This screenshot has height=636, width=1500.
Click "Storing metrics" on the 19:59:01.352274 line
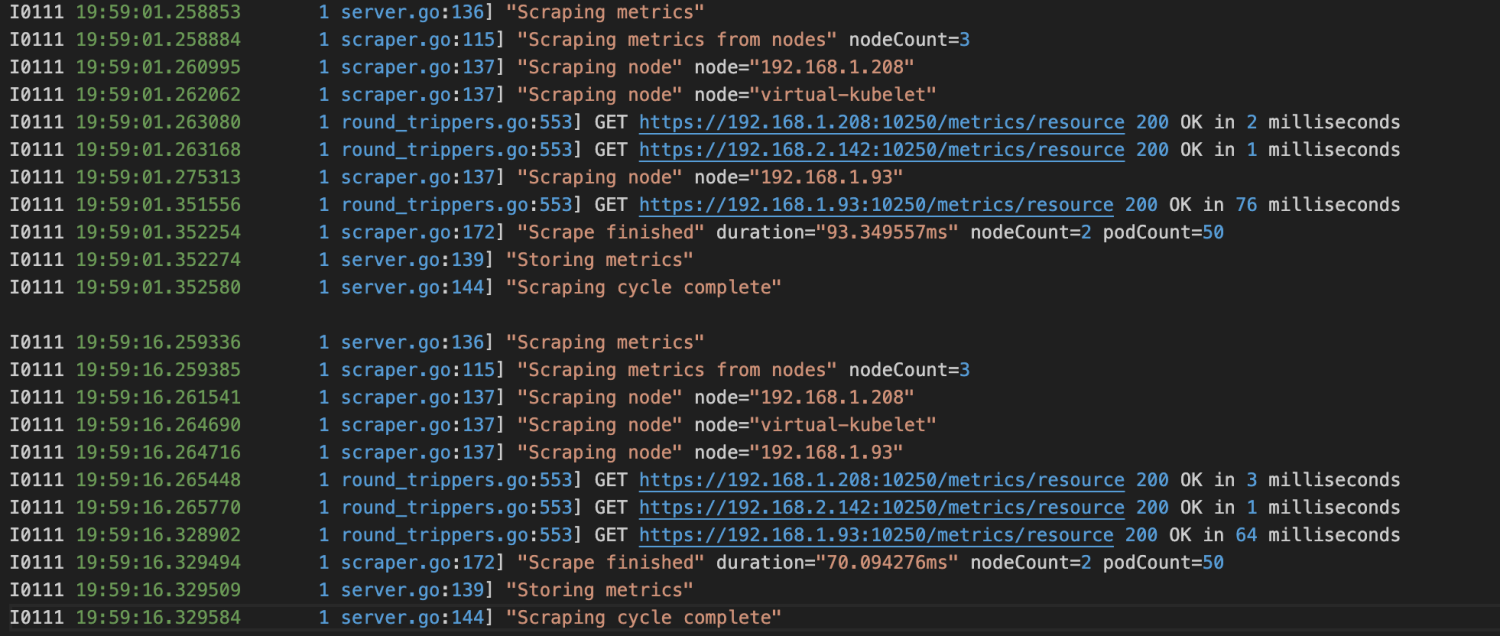point(599,260)
